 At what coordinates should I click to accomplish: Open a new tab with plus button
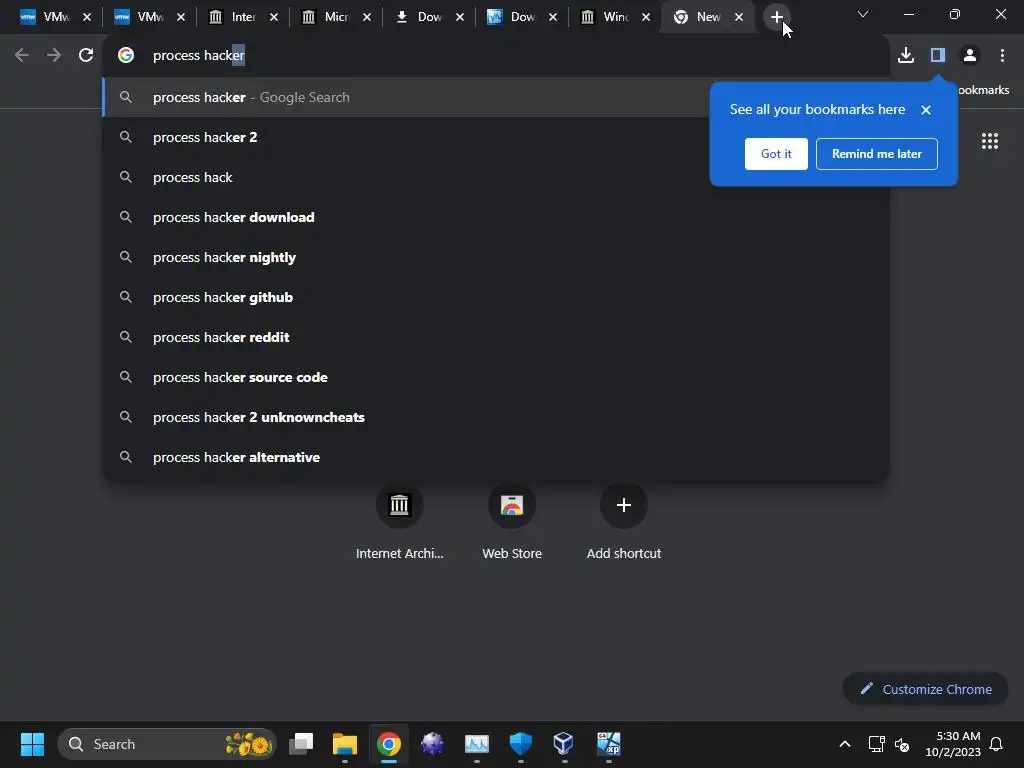pos(776,18)
